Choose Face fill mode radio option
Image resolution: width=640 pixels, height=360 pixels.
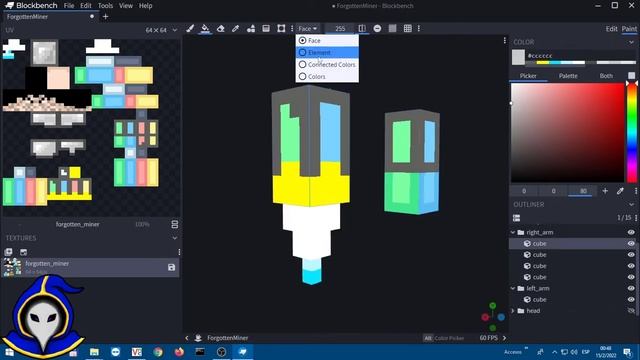point(327,40)
